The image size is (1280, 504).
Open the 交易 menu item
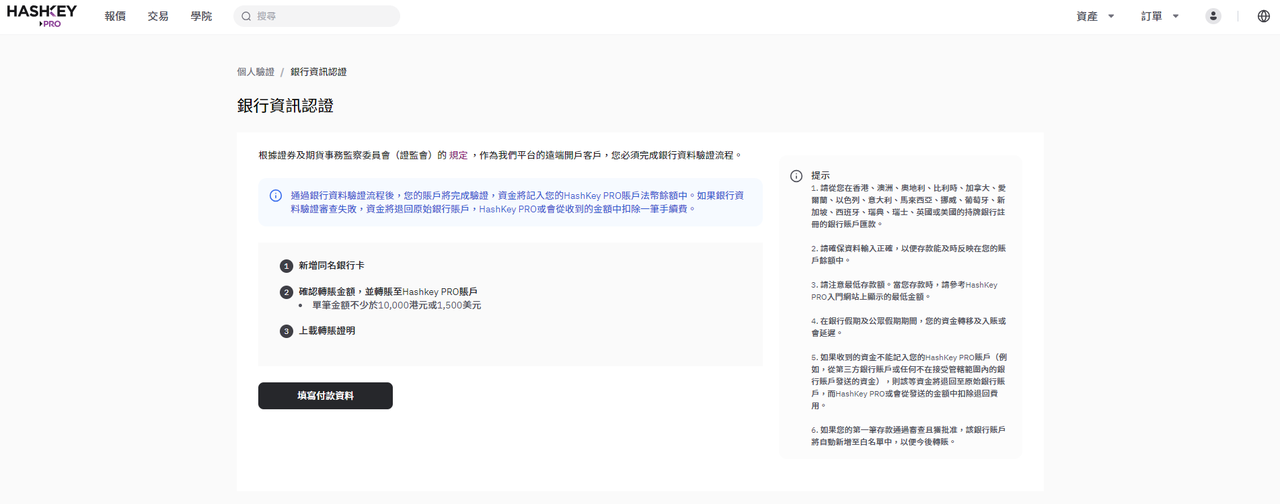158,16
